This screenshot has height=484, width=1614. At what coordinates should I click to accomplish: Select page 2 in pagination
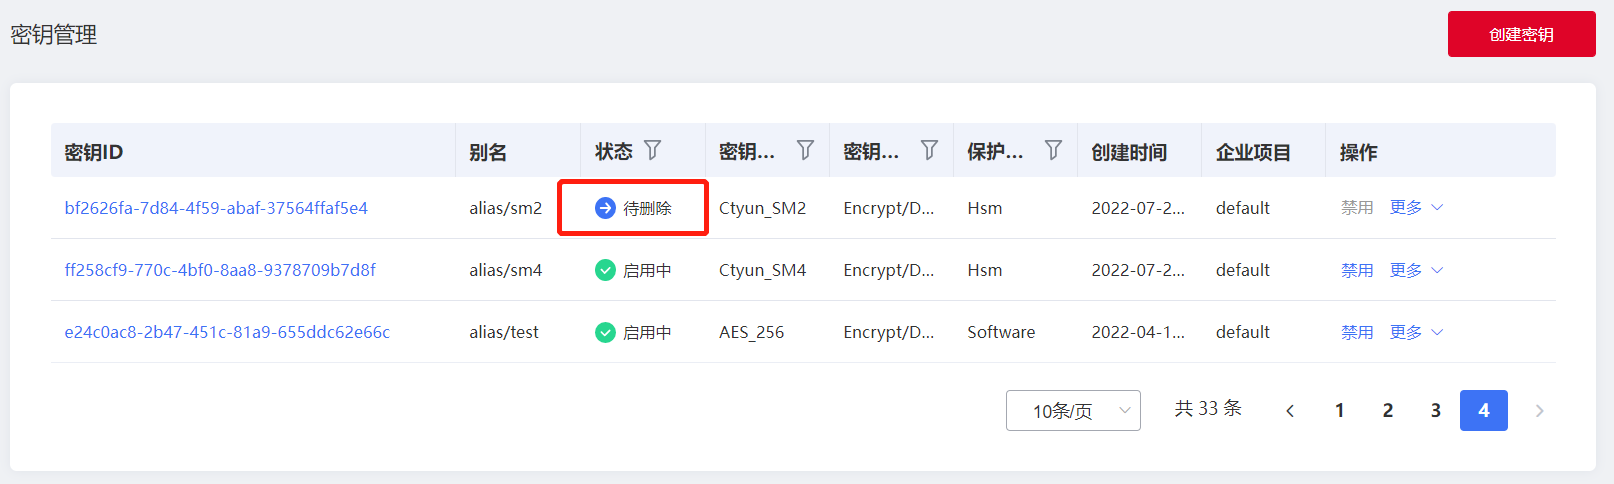click(x=1388, y=411)
